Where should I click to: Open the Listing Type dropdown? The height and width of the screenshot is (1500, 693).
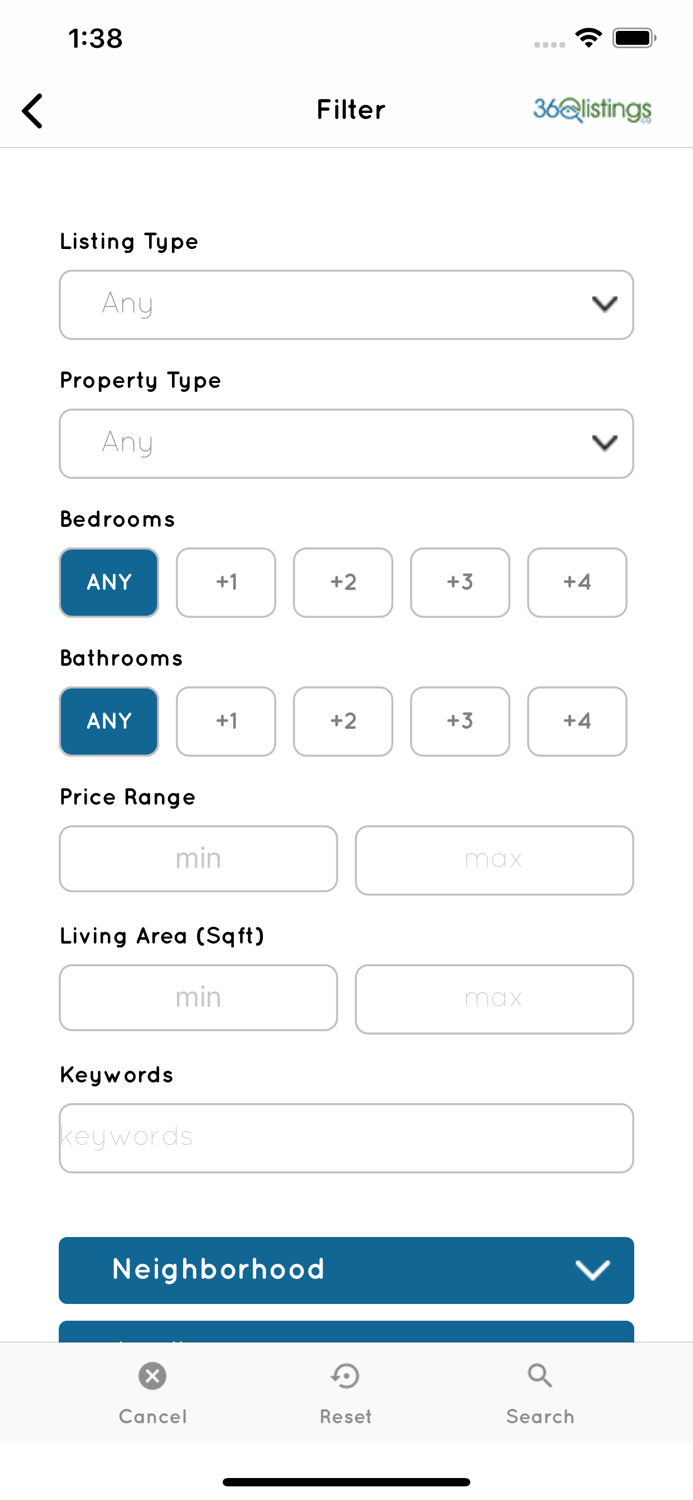347,305
